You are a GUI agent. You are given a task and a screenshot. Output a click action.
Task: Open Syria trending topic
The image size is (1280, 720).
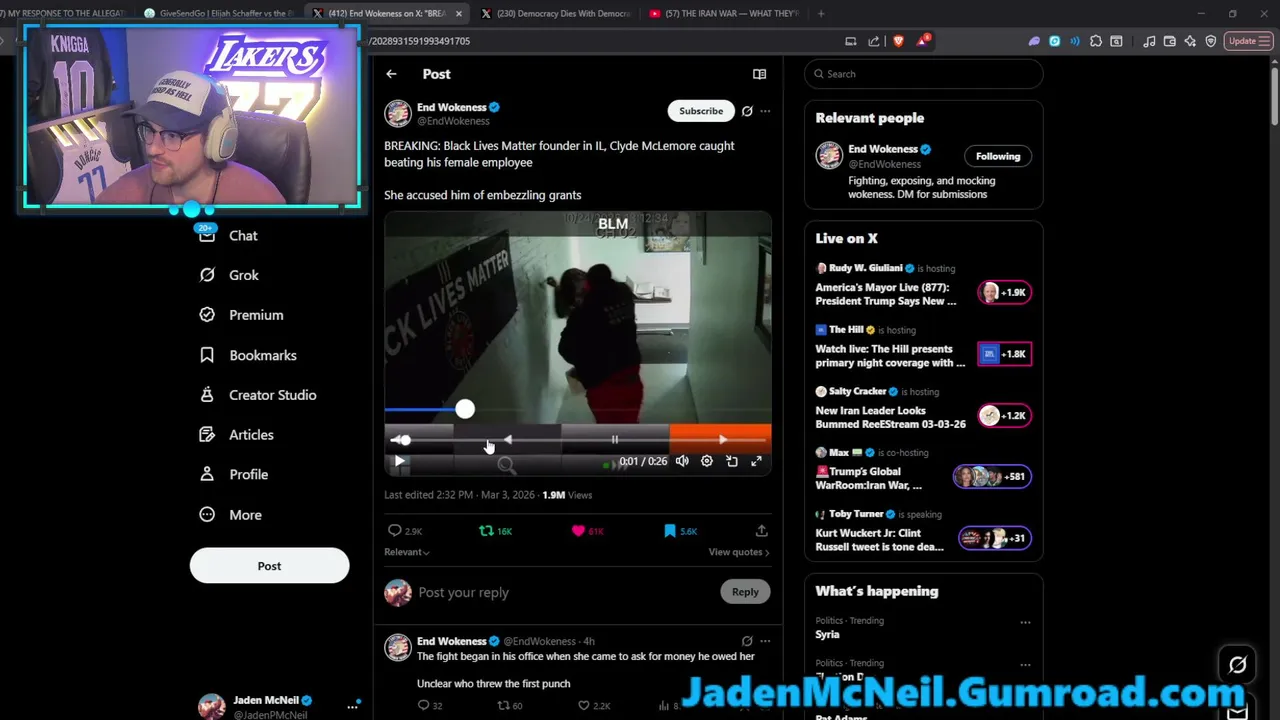[x=827, y=635]
